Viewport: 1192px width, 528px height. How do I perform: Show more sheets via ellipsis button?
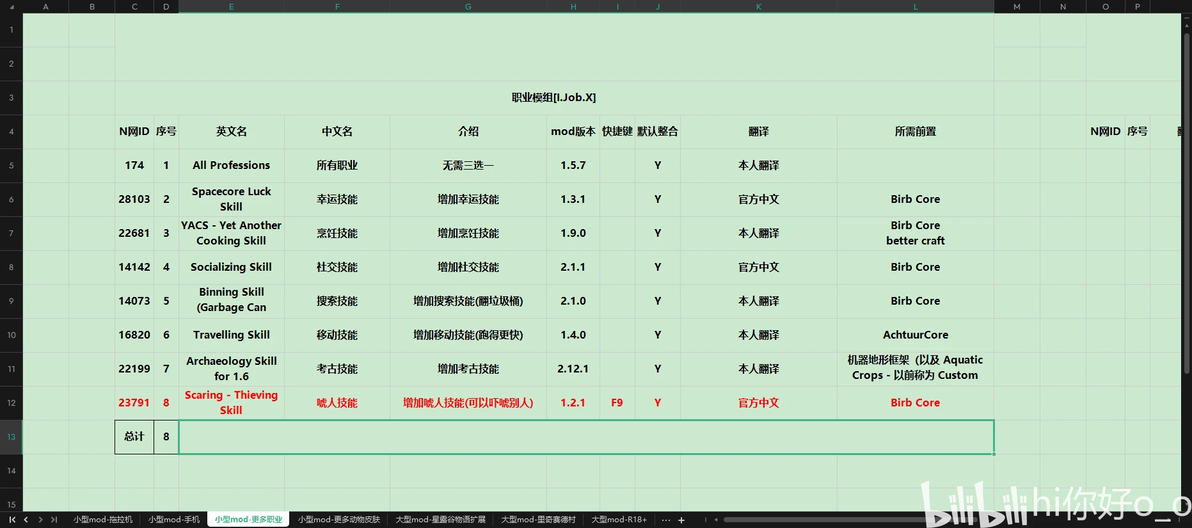coord(666,520)
